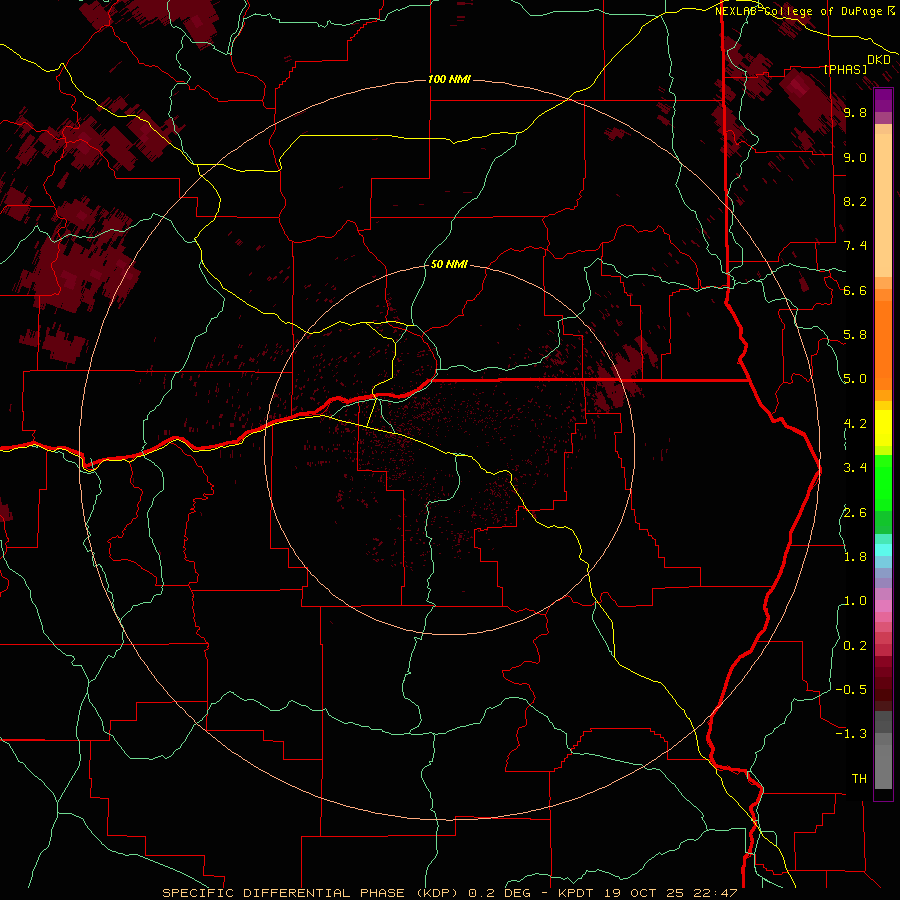
Task: Click the 8.2 value on color scale
Action: click(x=855, y=201)
